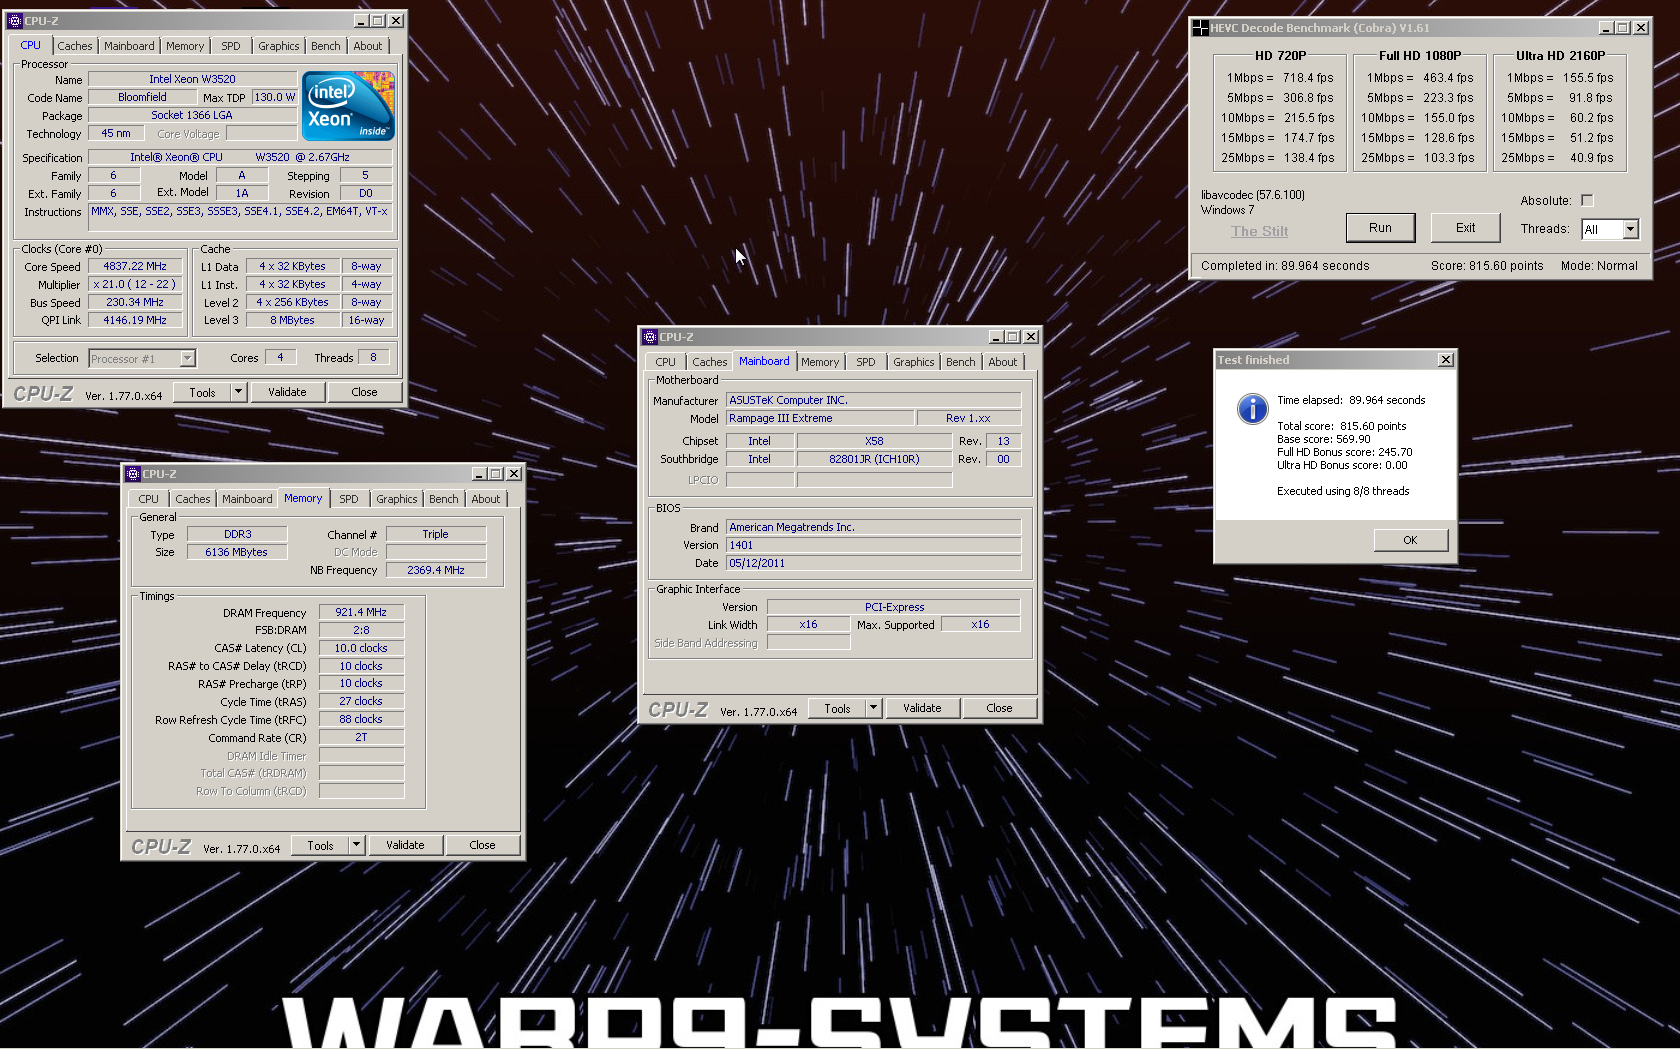Click Close button in Mainboard window
The image size is (1680, 1050).
(999, 708)
